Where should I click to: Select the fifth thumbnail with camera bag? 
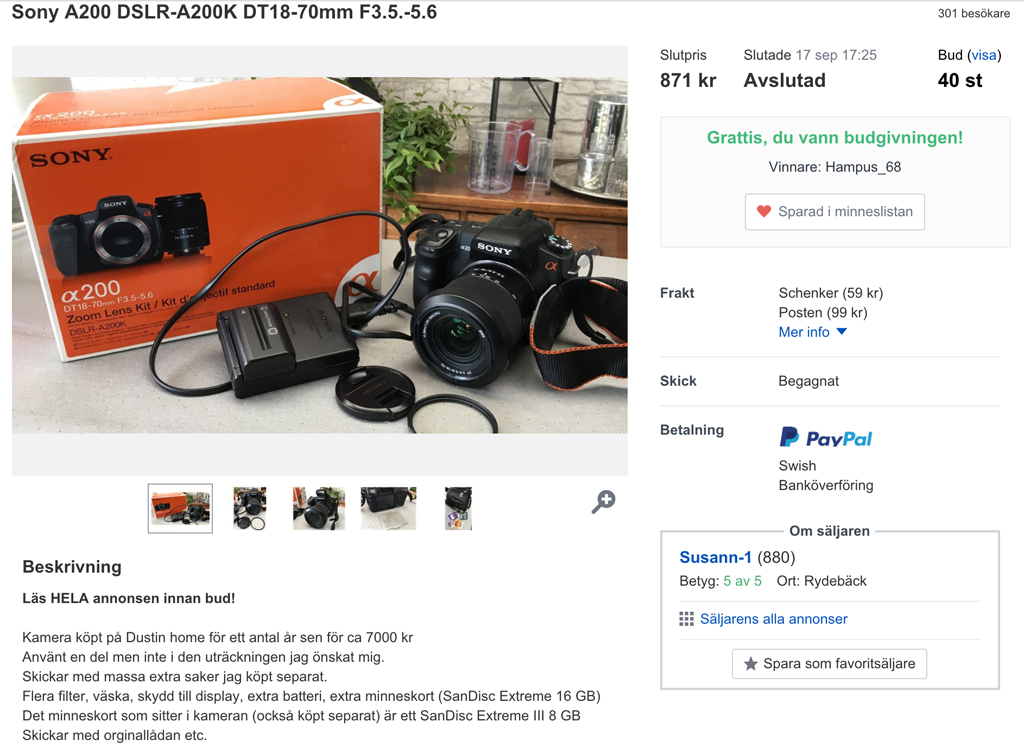pyautogui.click(x=458, y=508)
